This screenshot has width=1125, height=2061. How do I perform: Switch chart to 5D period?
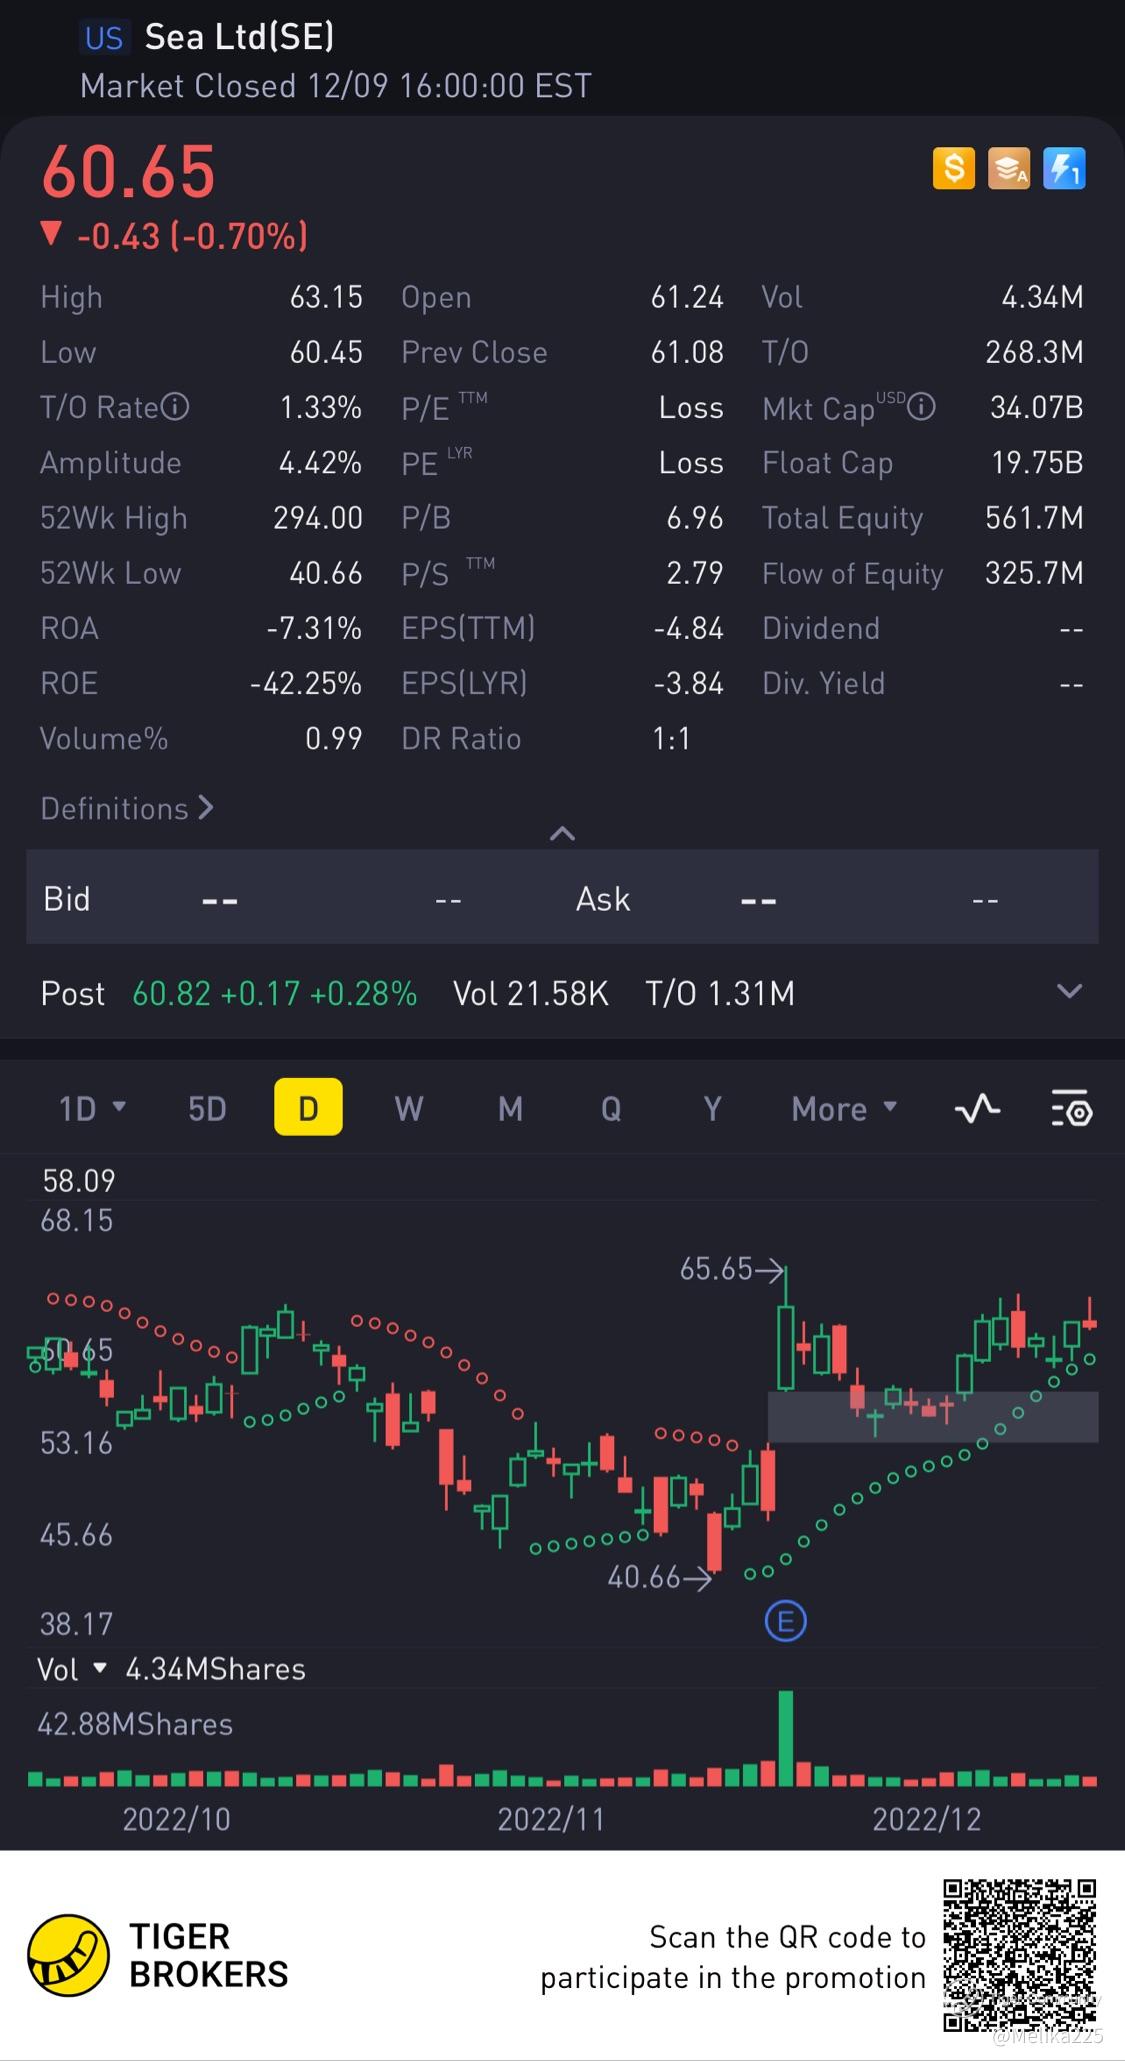tap(207, 1108)
